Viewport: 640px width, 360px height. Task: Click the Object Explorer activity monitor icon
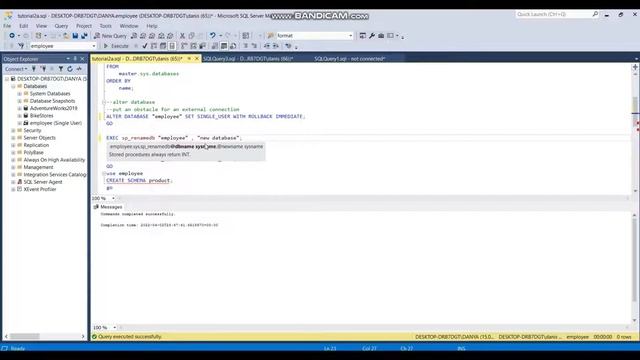79,69
